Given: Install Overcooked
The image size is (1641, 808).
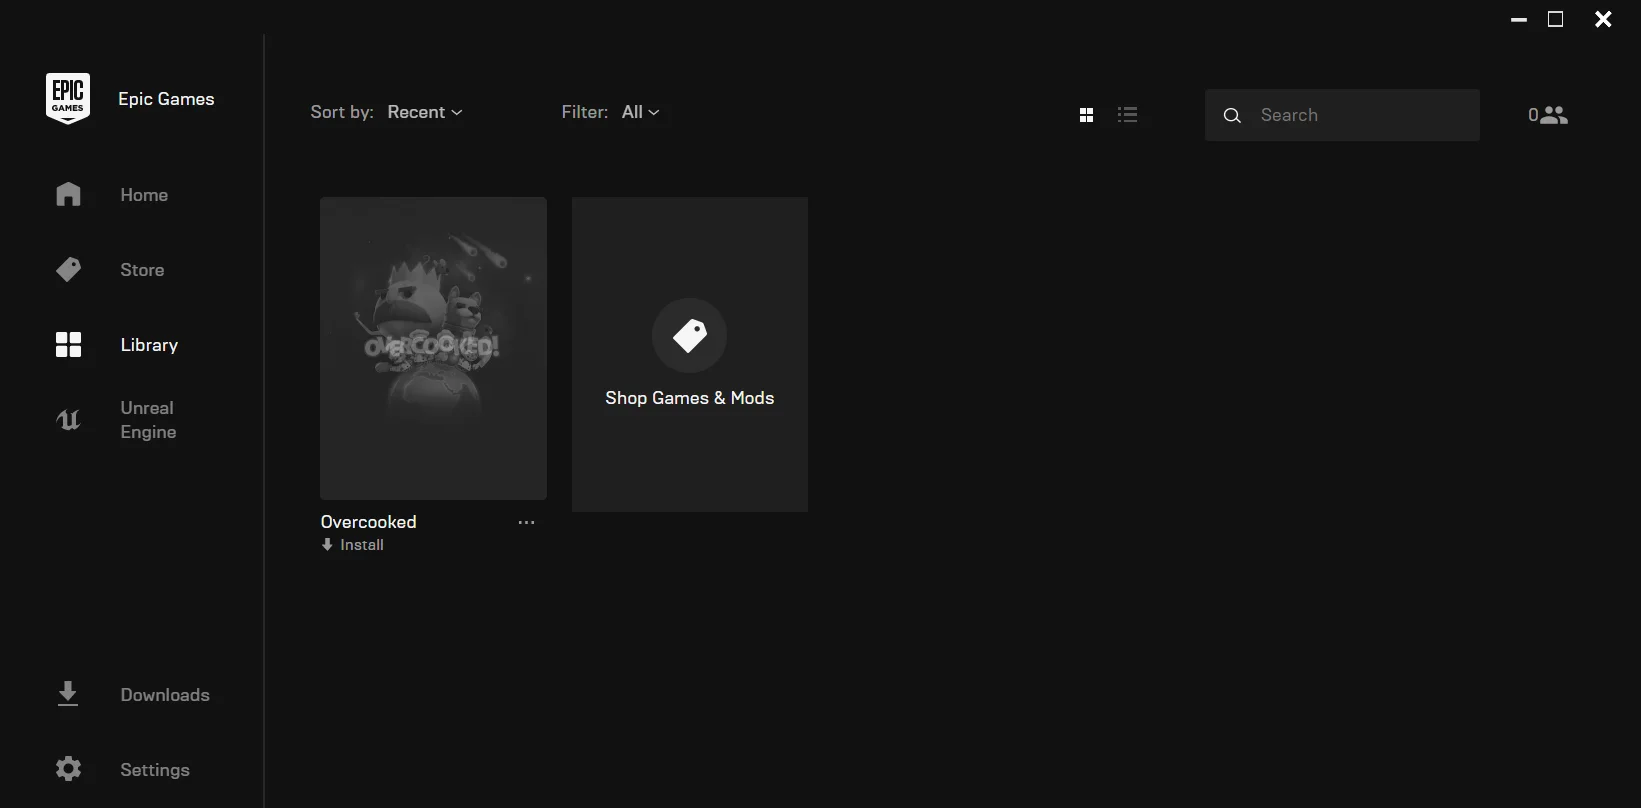Looking at the screenshot, I should tap(352, 545).
